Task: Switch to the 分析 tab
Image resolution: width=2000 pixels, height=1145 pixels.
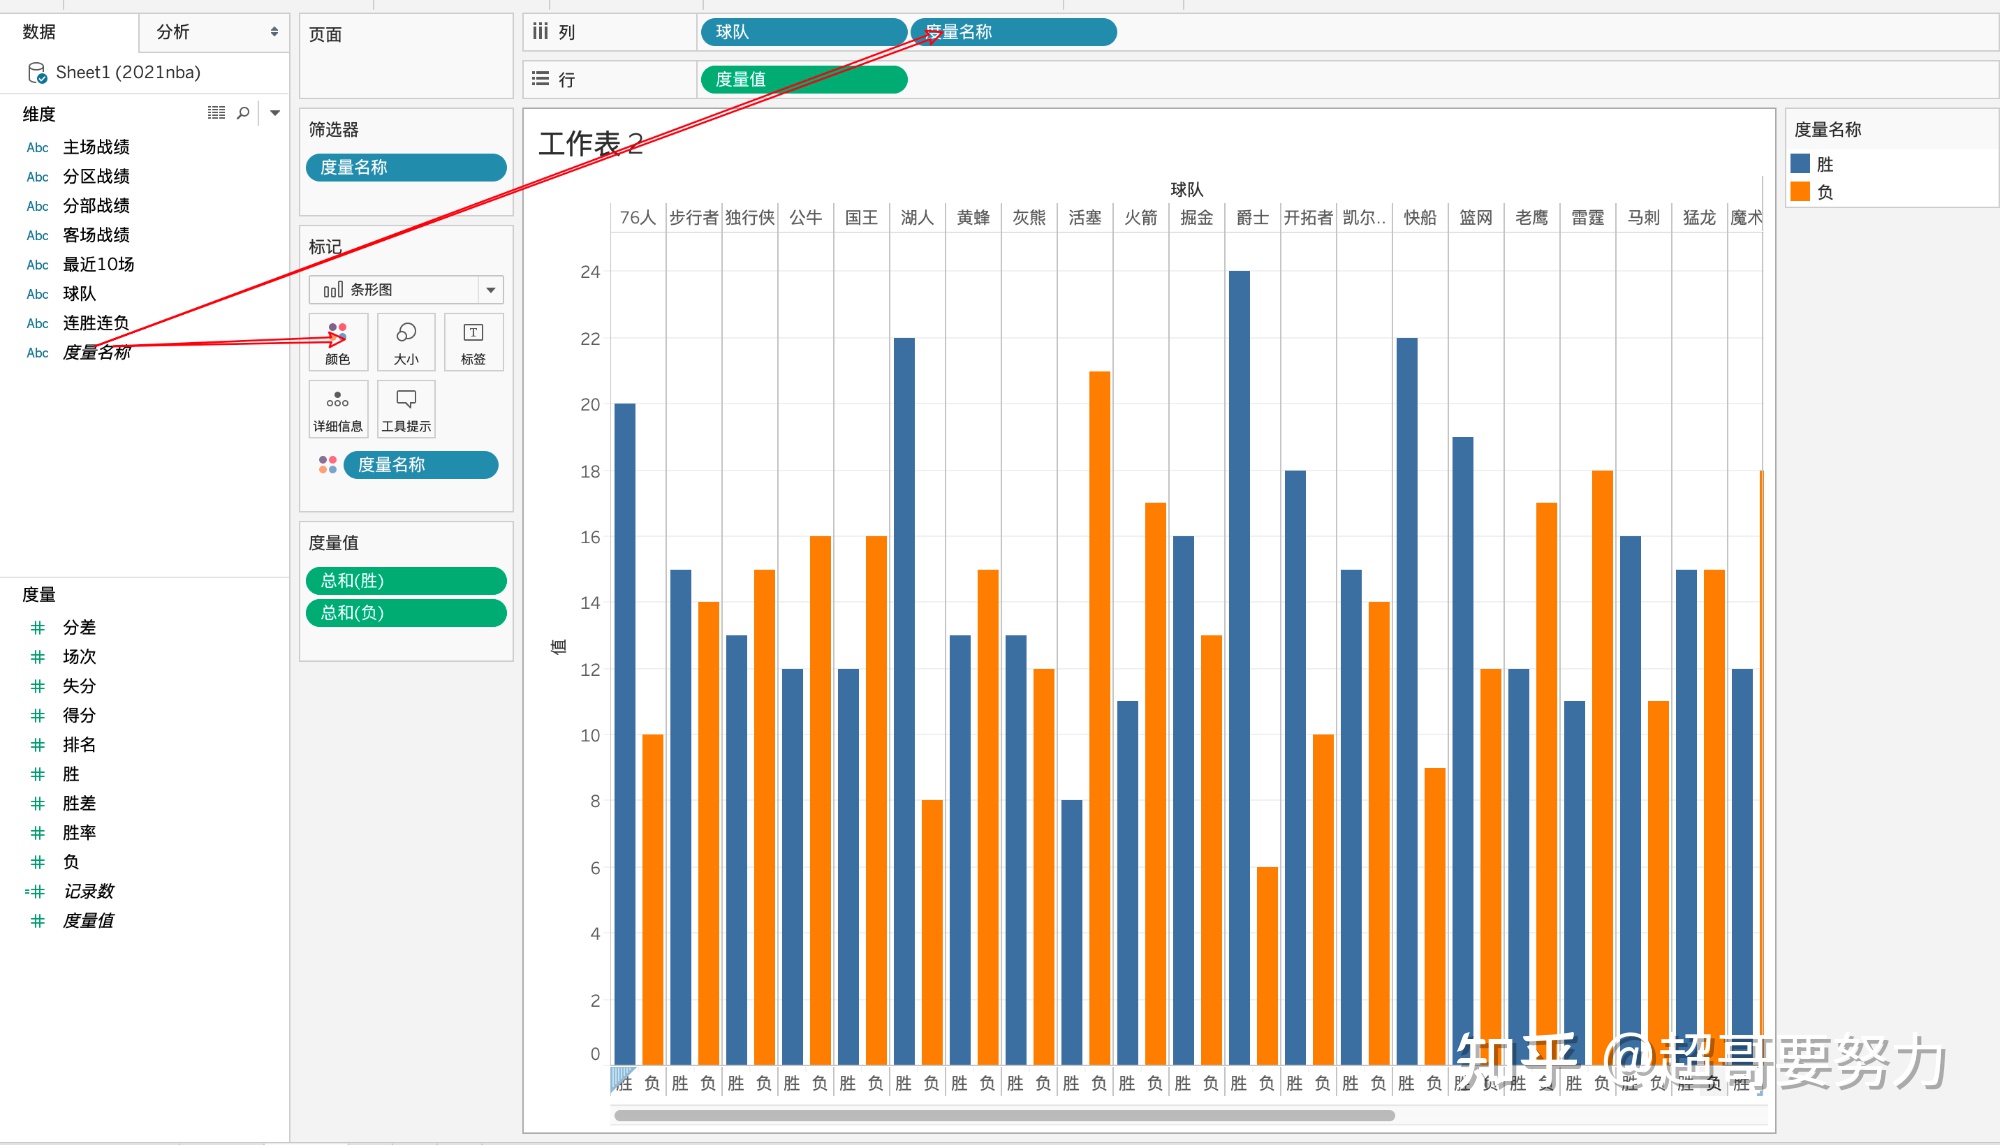Action: pyautogui.click(x=173, y=32)
